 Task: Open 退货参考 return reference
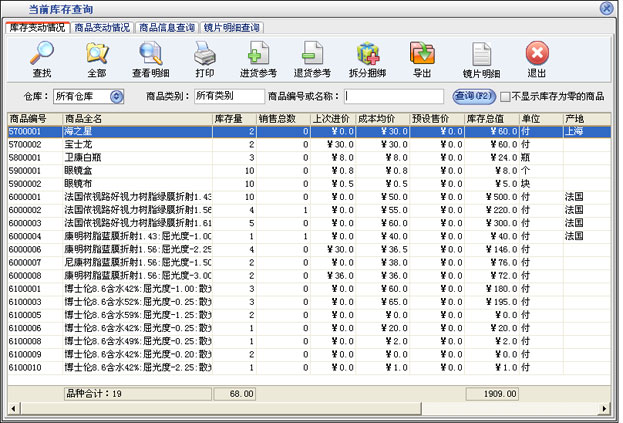(313, 58)
